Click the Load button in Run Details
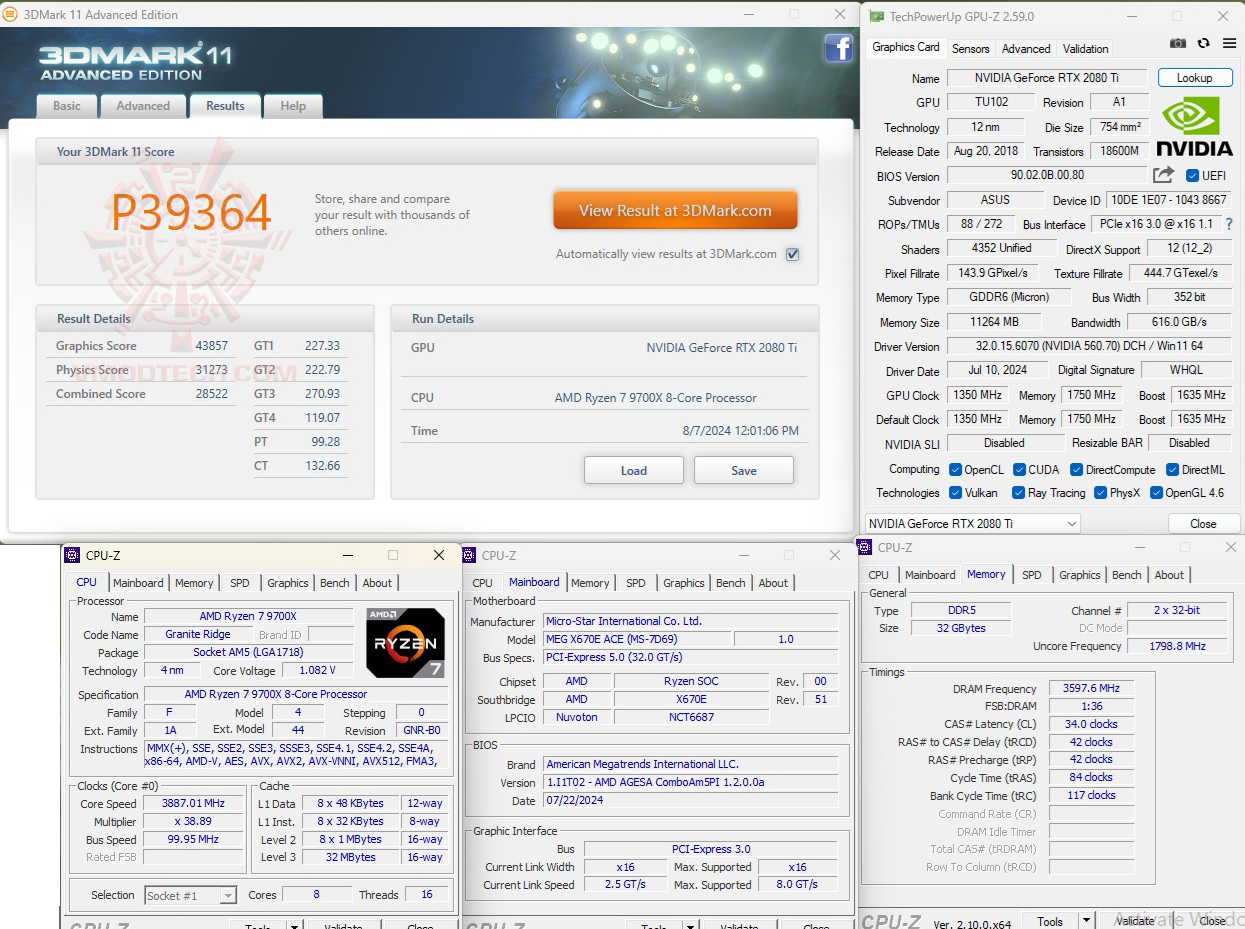1245x929 pixels. pos(634,470)
